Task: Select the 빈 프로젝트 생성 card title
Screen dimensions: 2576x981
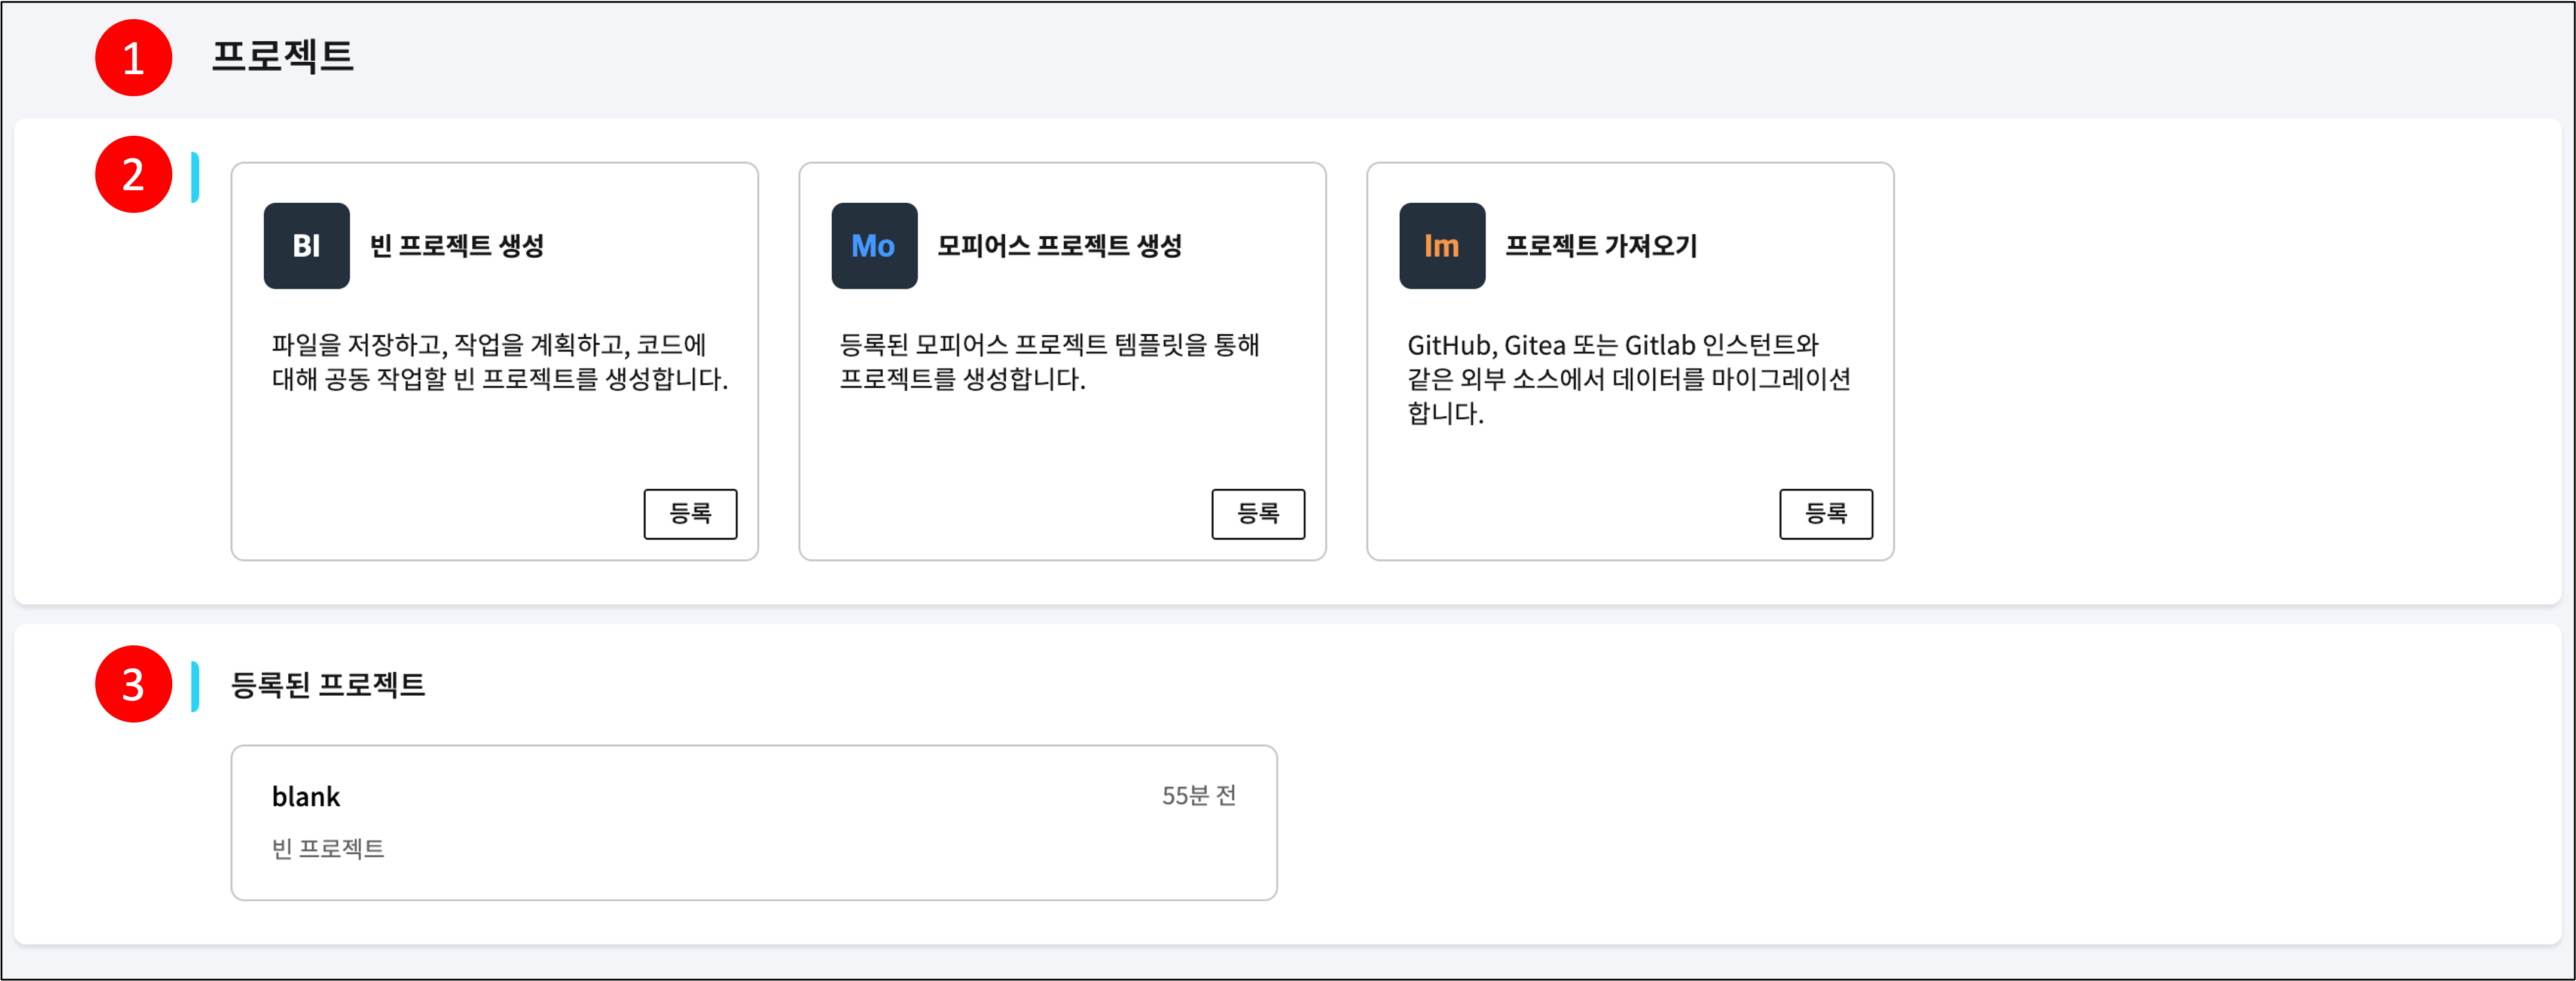Action: point(456,246)
